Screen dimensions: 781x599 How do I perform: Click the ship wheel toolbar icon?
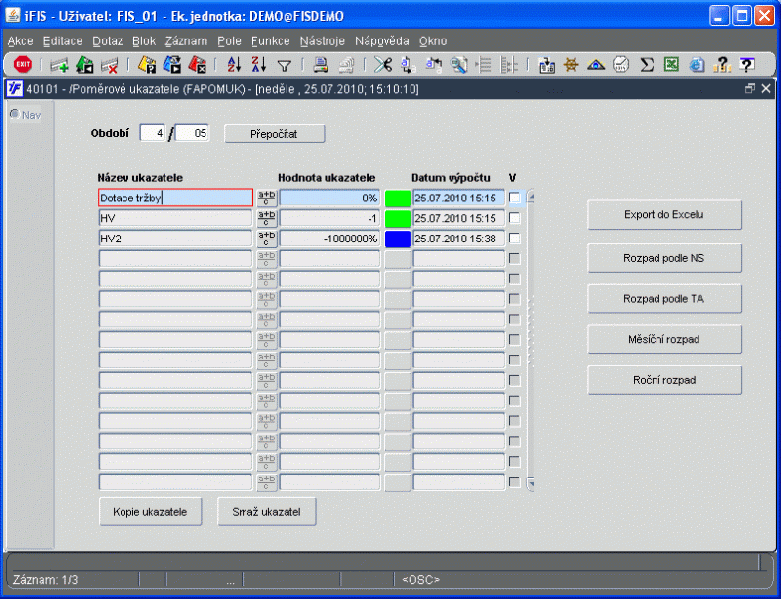[x=571, y=65]
